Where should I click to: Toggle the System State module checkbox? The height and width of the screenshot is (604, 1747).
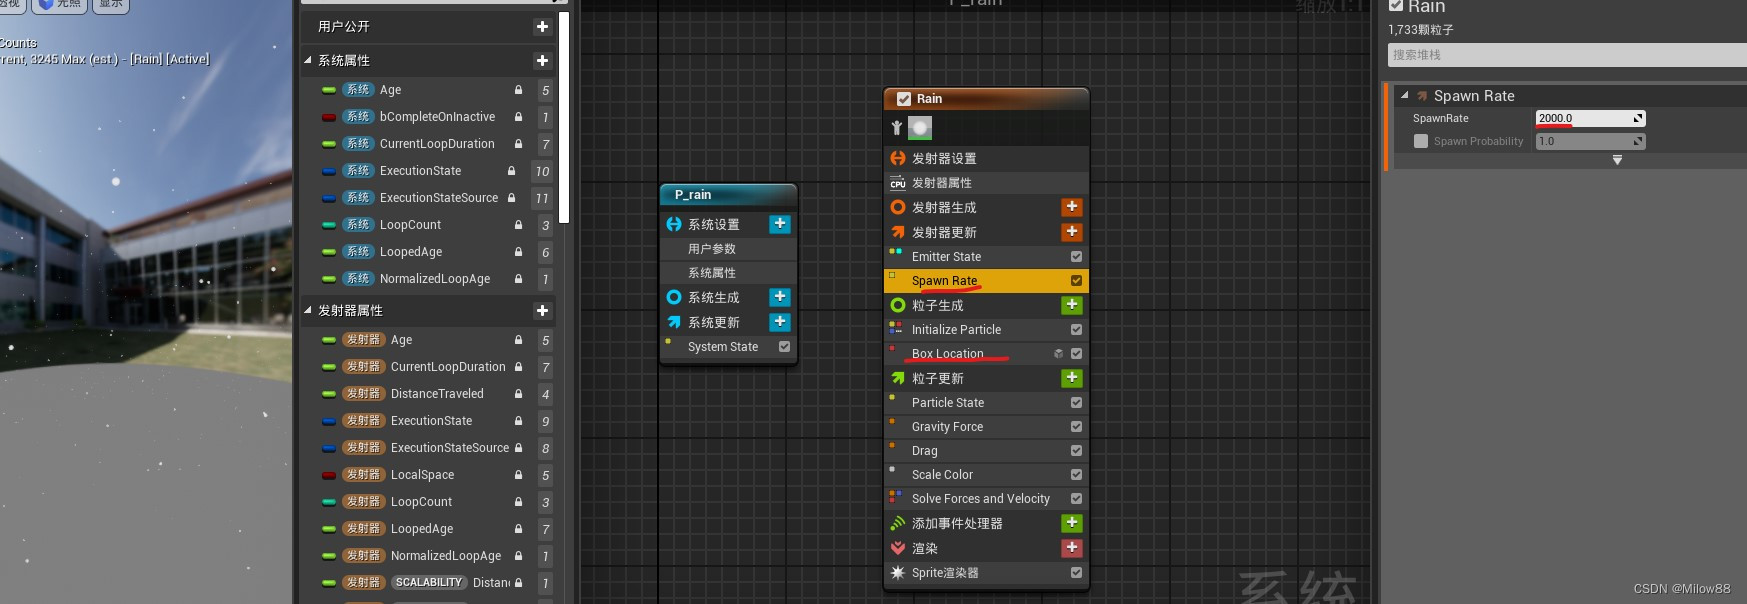784,347
